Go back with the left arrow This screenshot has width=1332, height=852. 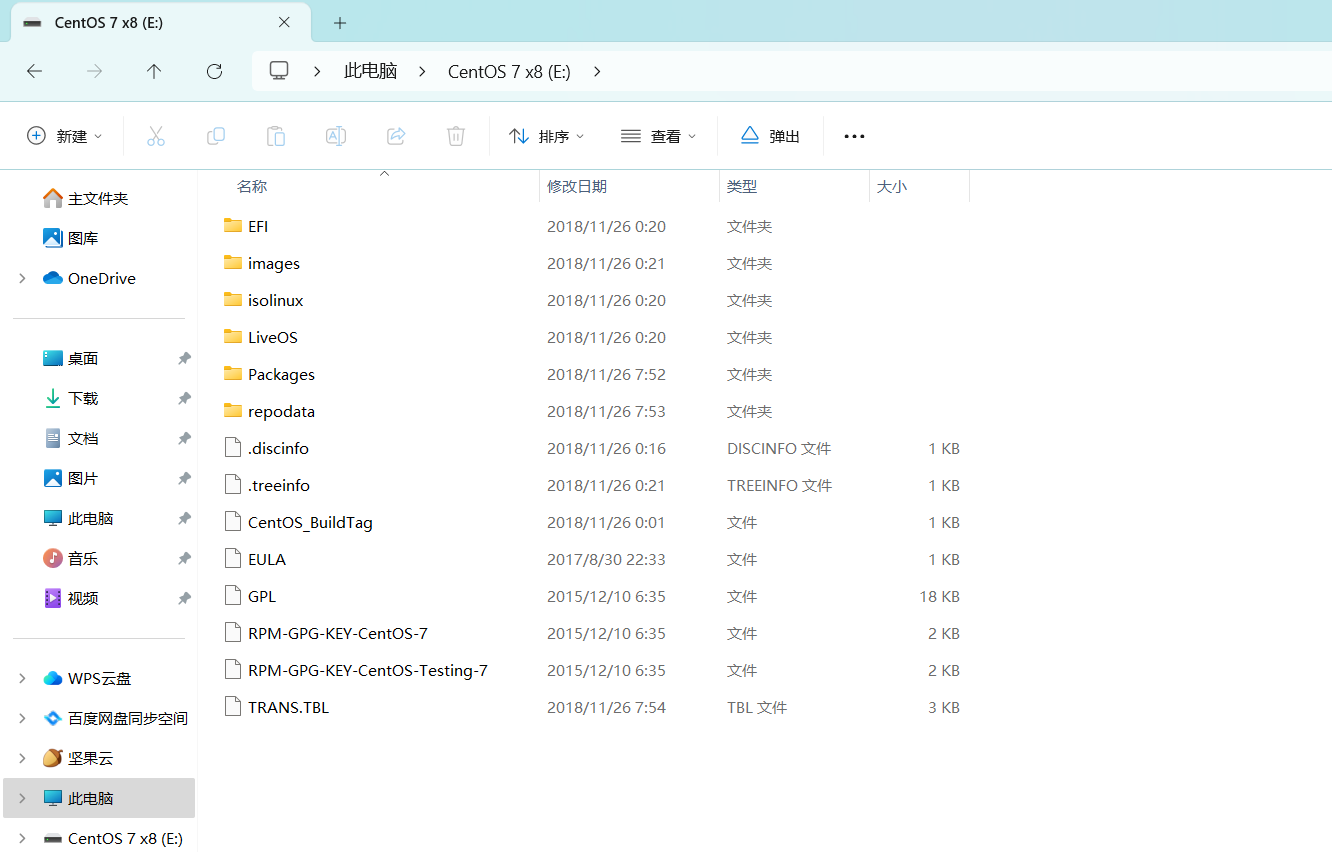(x=34, y=71)
